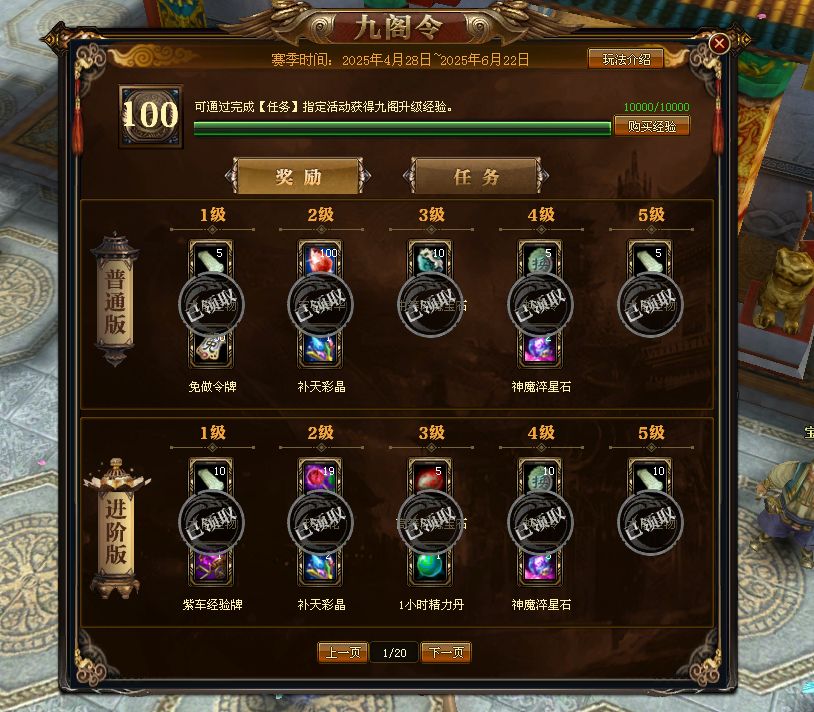Select the 1小时精力丹 green orb icon
The height and width of the screenshot is (712, 814).
430,568
